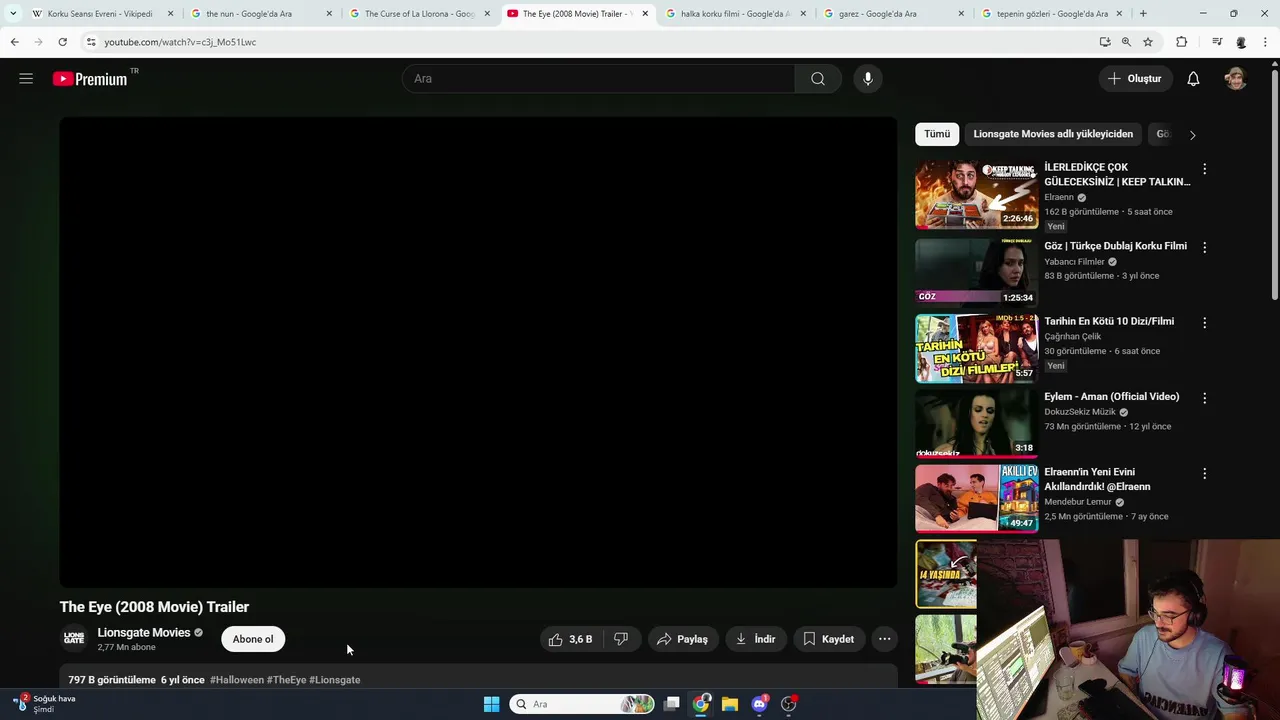Click the Windows taskbar search box
Viewport: 1280px width, 720px height.
(581, 704)
